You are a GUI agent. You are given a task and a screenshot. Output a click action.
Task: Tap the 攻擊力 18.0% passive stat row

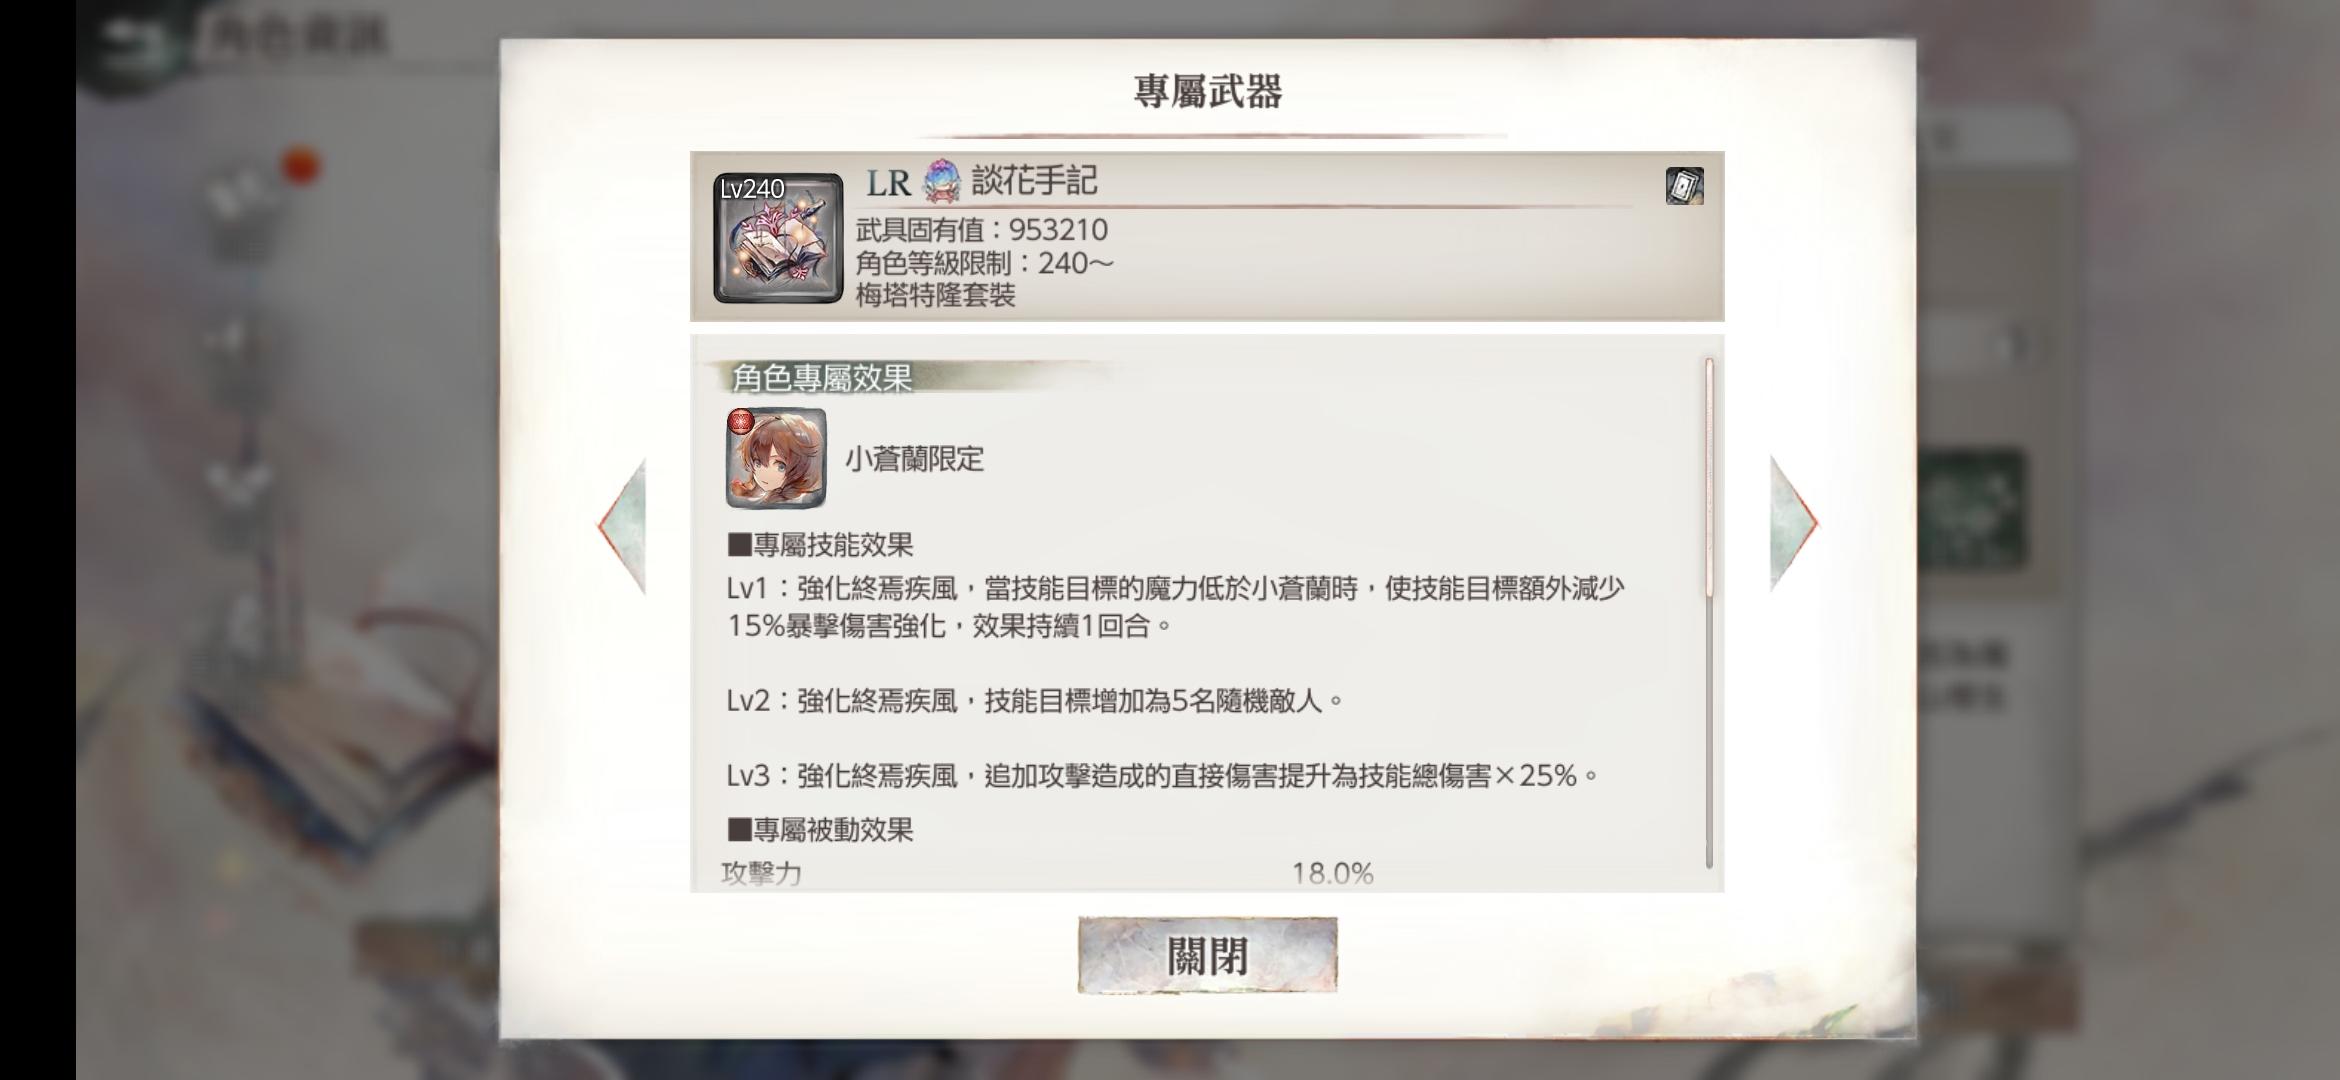1047,874
